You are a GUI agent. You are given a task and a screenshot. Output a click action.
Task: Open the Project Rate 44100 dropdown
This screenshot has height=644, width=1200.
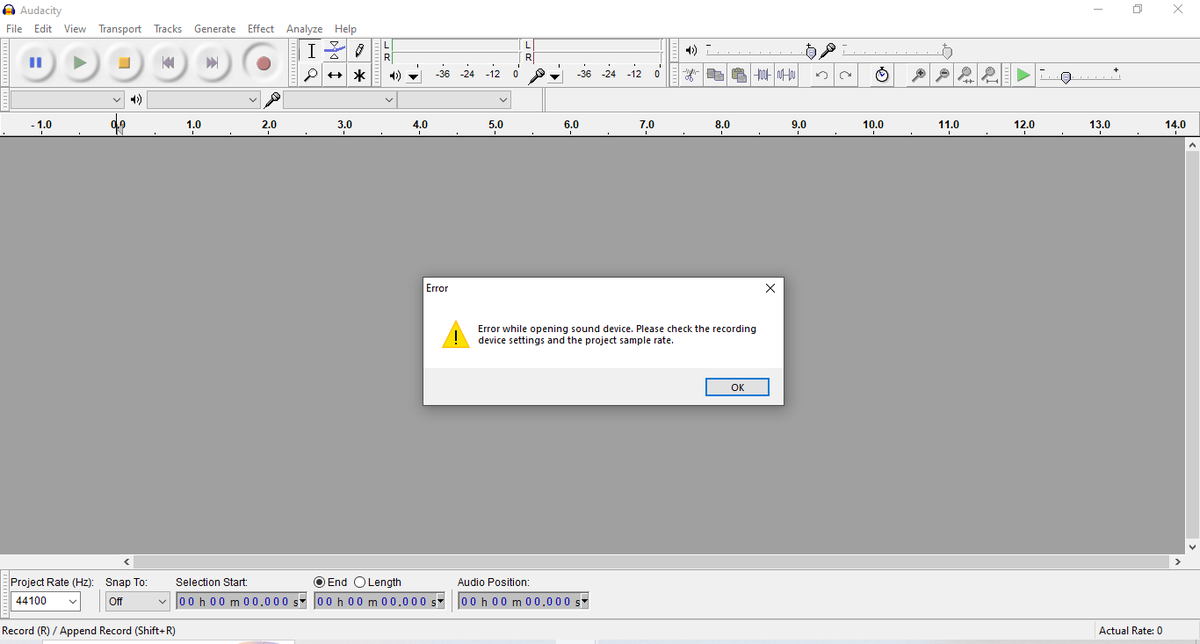[x=73, y=601]
